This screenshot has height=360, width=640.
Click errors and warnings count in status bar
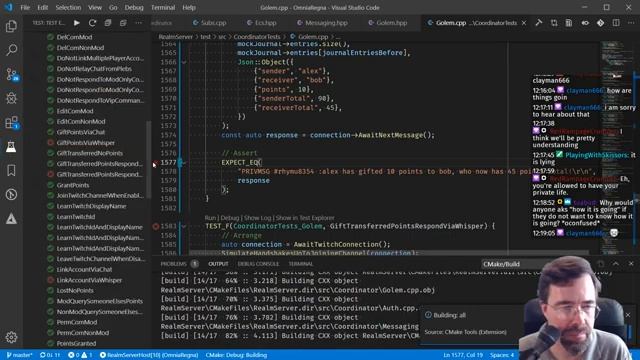80,355
